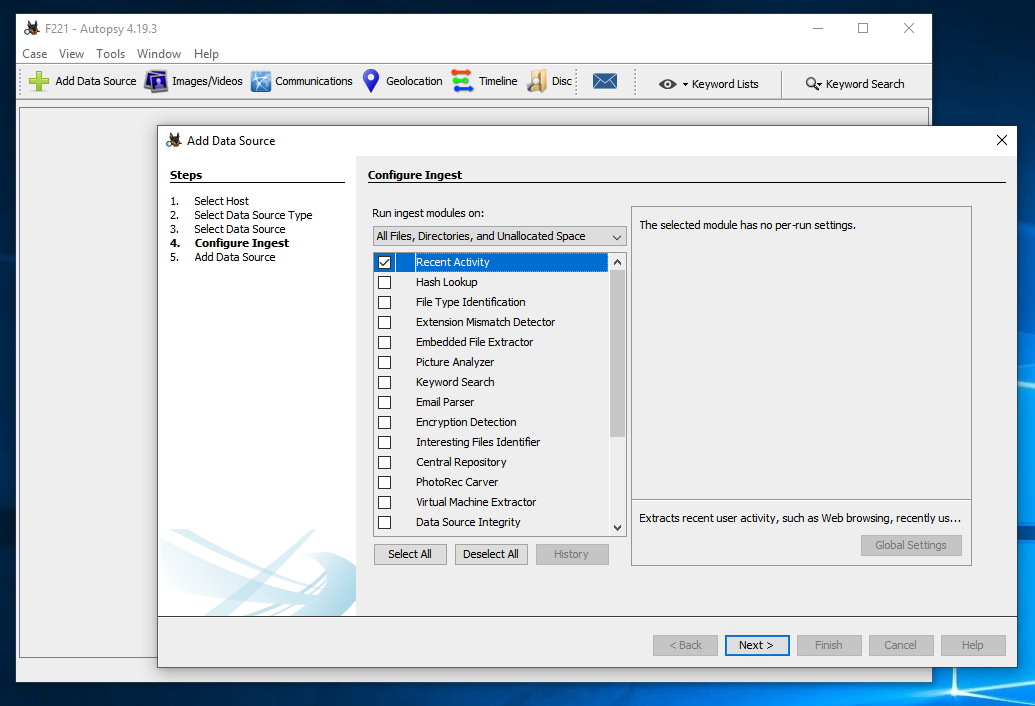Check Extension Mismatch Detector checkbox
This screenshot has height=706, width=1035.
[x=385, y=323]
